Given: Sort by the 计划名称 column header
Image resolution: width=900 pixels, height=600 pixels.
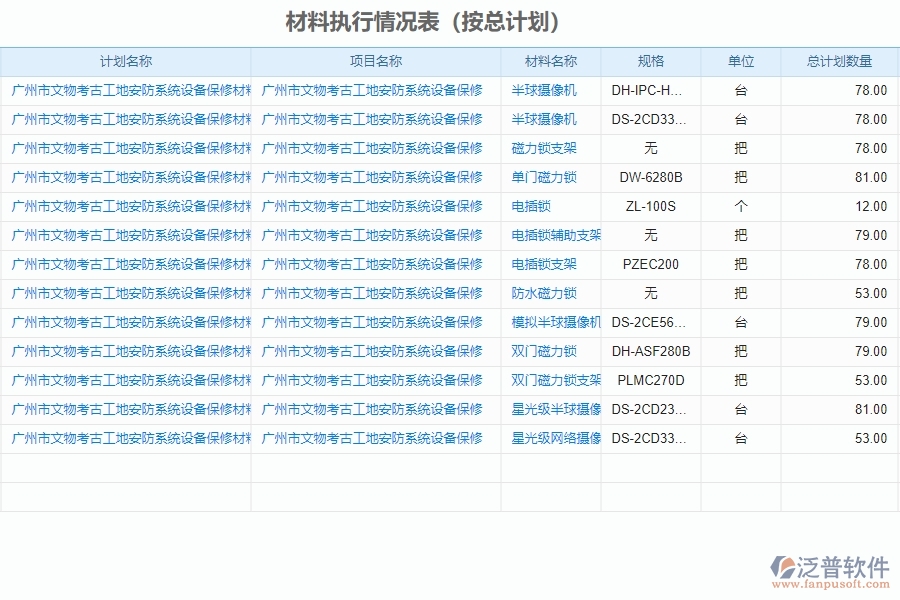Looking at the screenshot, I should pyautogui.click(x=128, y=61).
